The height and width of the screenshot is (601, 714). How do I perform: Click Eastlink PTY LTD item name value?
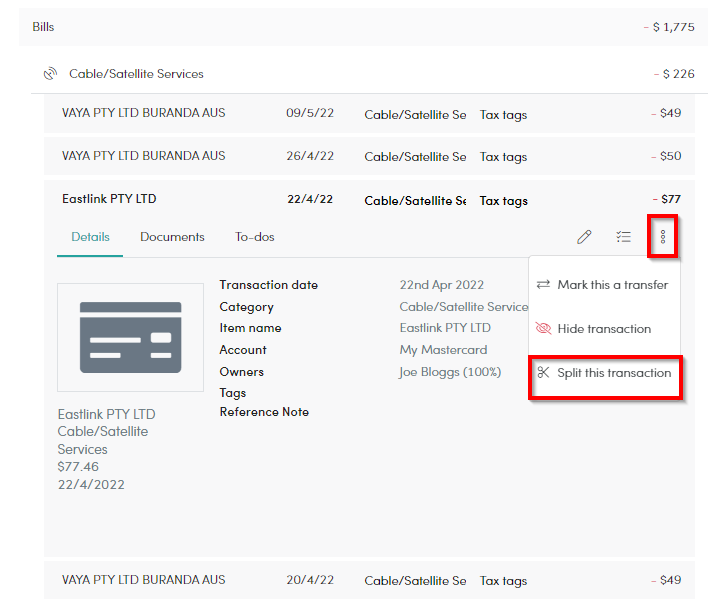click(x=445, y=328)
